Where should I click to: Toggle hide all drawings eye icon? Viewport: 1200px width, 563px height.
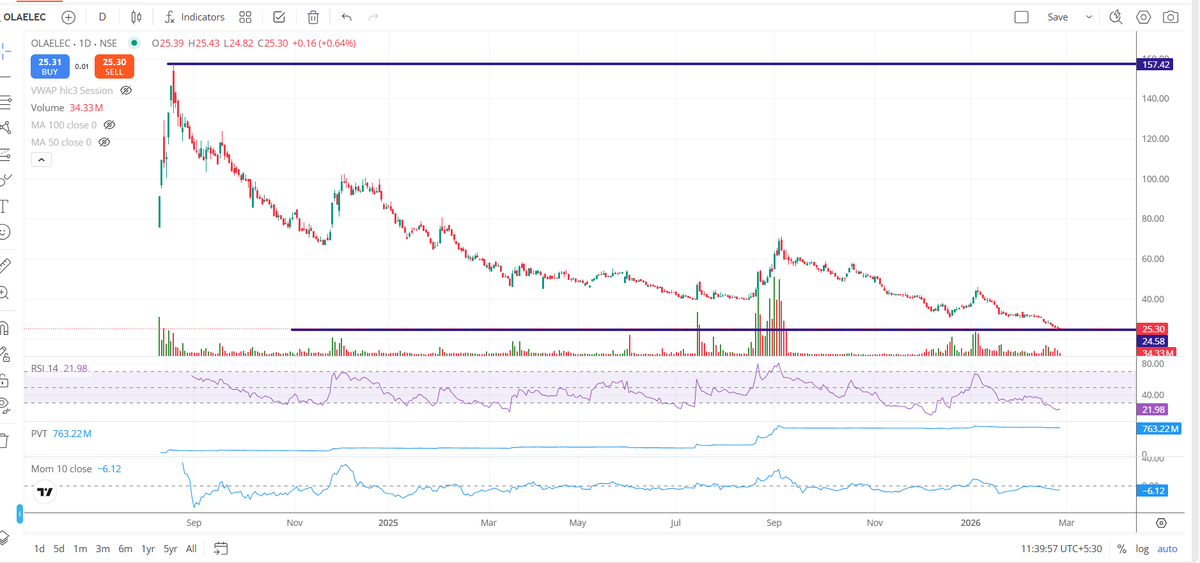point(4,406)
